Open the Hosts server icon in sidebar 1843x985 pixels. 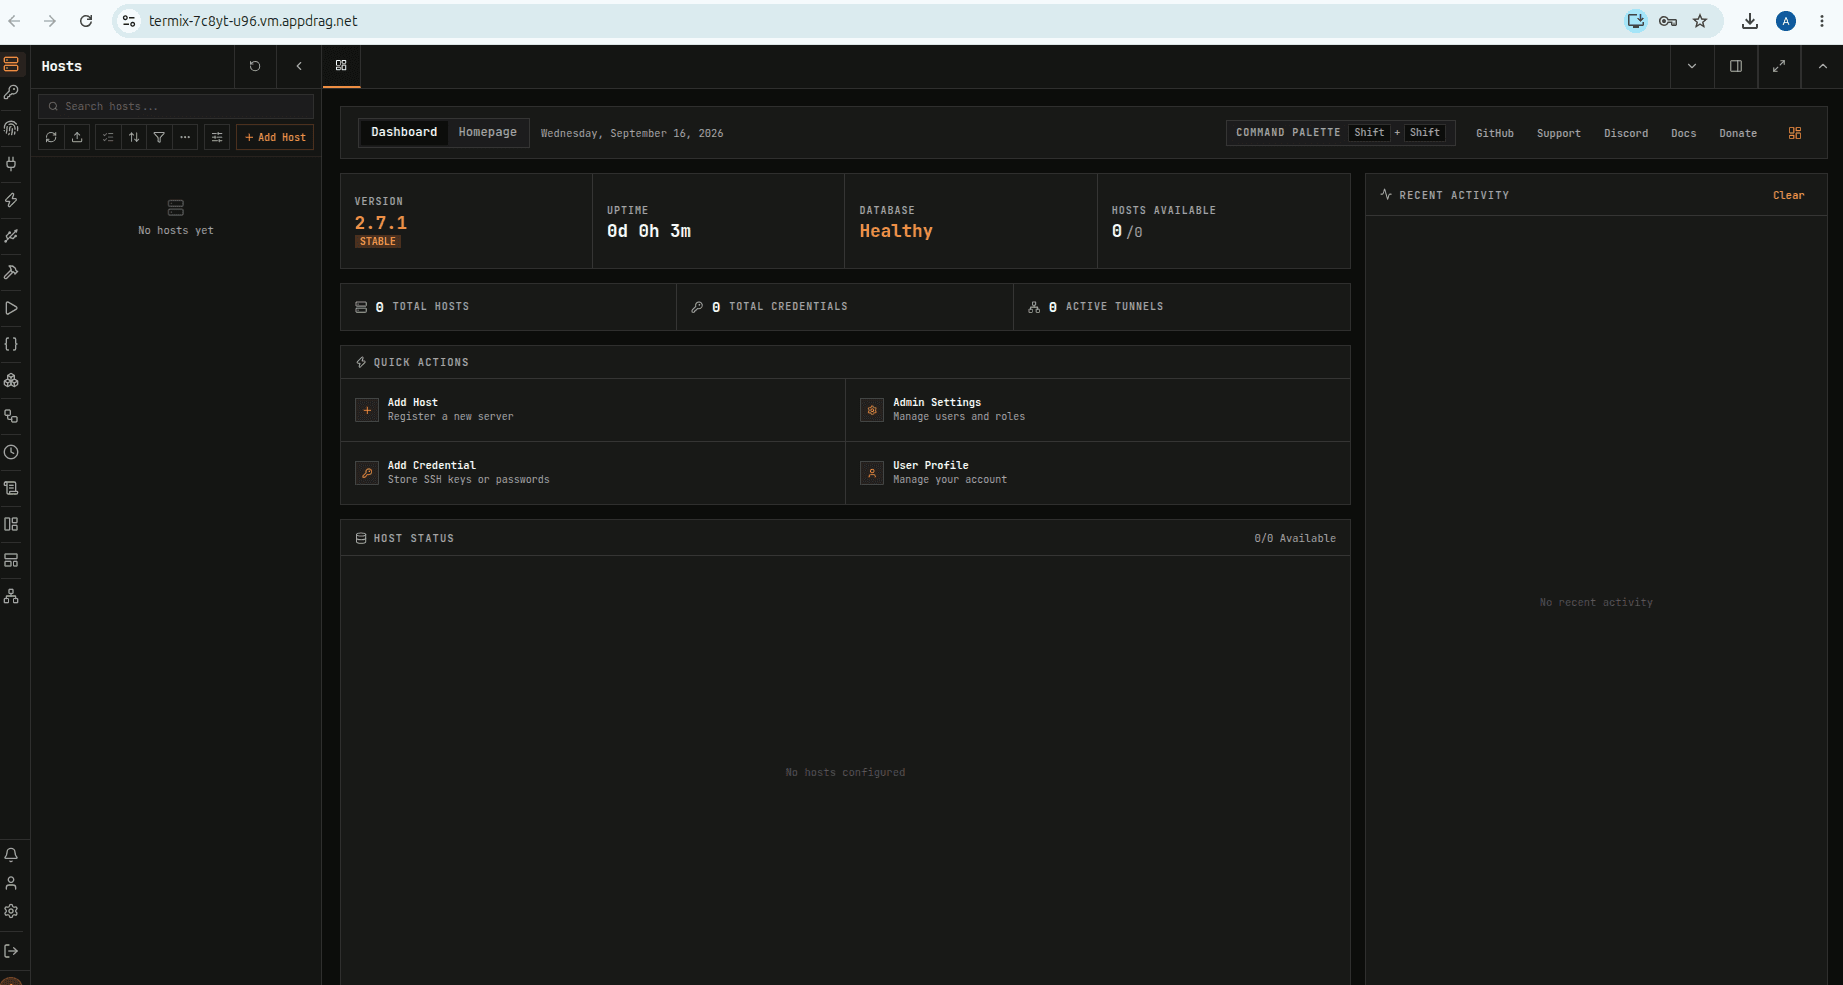(x=11, y=64)
